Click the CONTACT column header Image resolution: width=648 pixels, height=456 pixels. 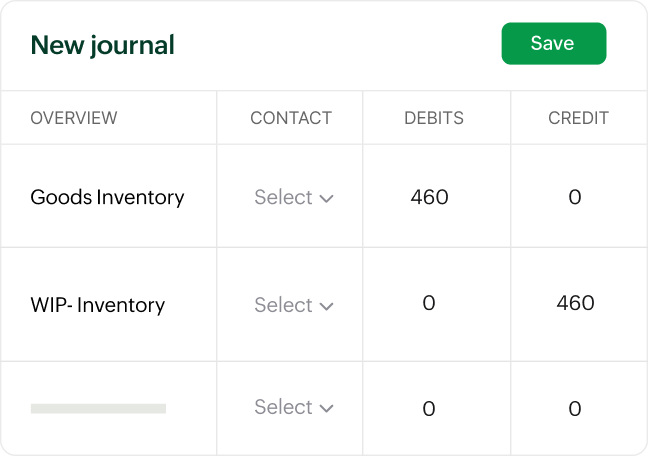coord(290,118)
